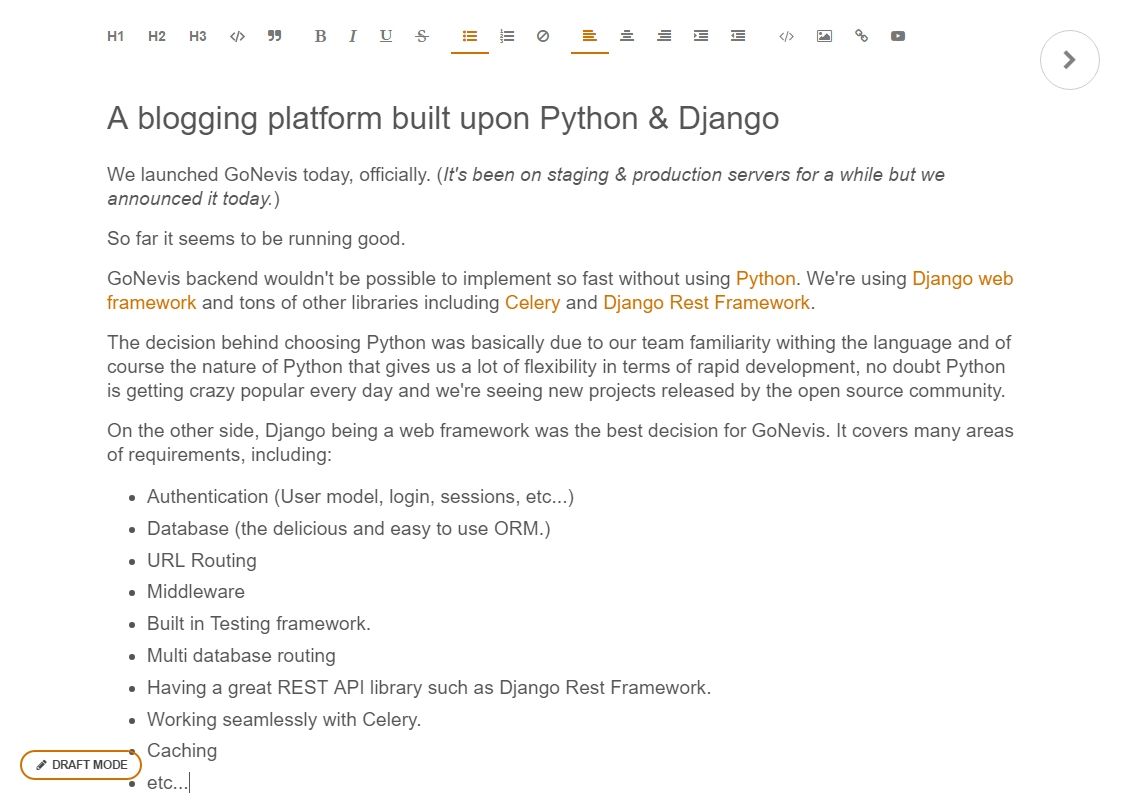Viewport: 1130px width, 800px height.
Task: Toggle underline formatting
Action: coord(386,36)
